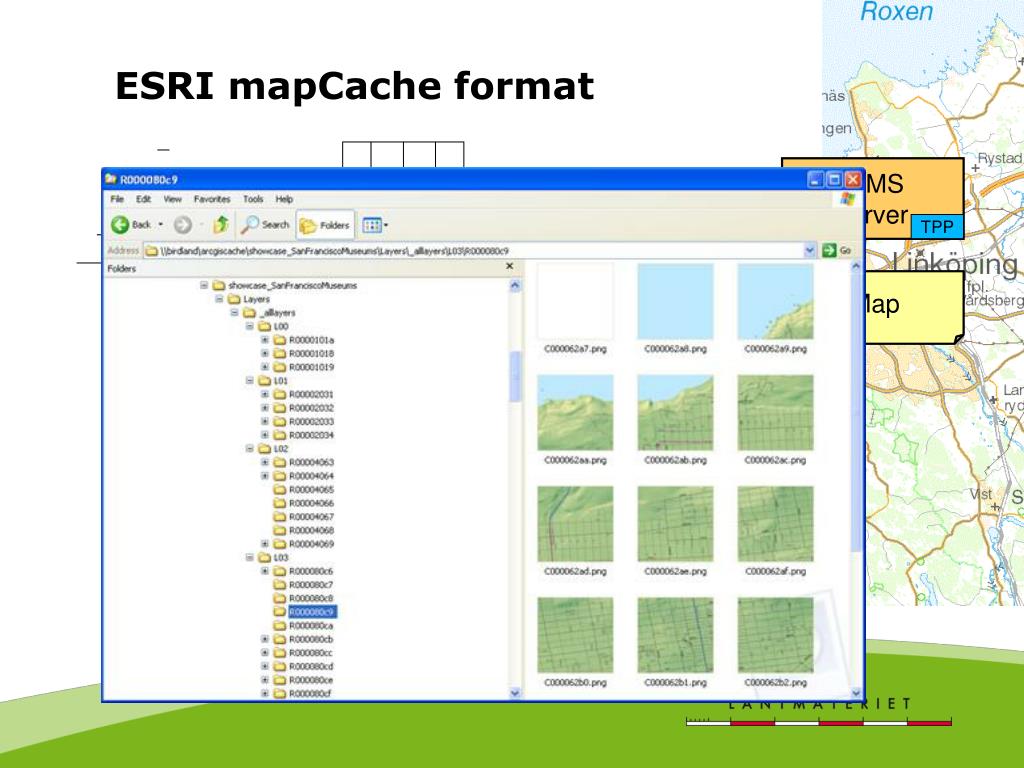Close the Folders pane with its X
Viewport: 1024px width, 768px height.
[509, 266]
